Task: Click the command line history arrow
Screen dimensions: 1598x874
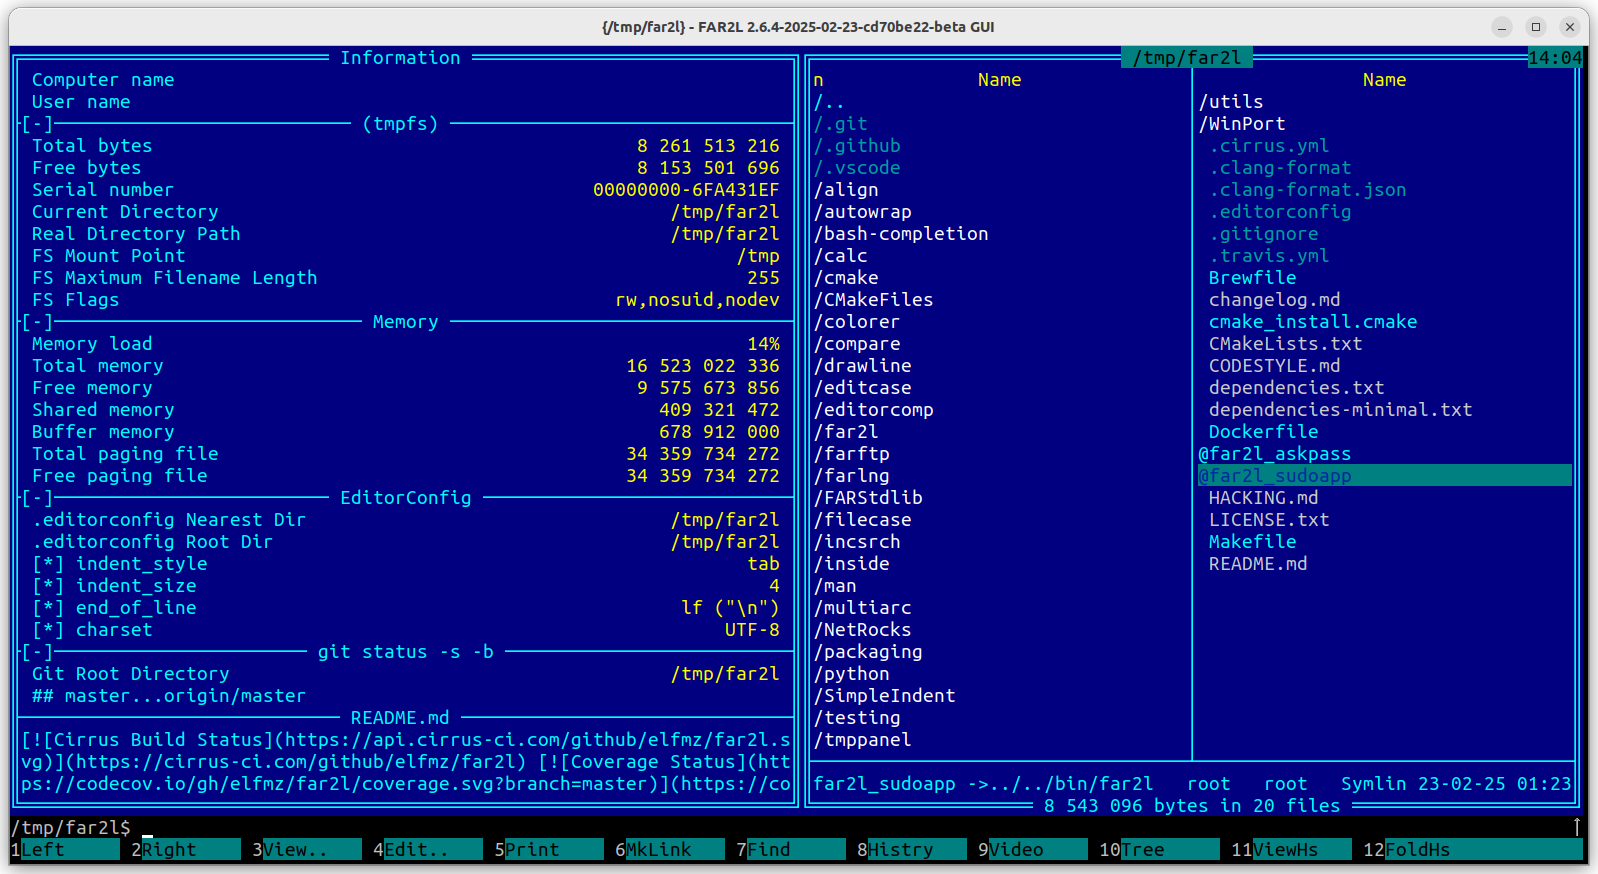Action: coord(1576,827)
